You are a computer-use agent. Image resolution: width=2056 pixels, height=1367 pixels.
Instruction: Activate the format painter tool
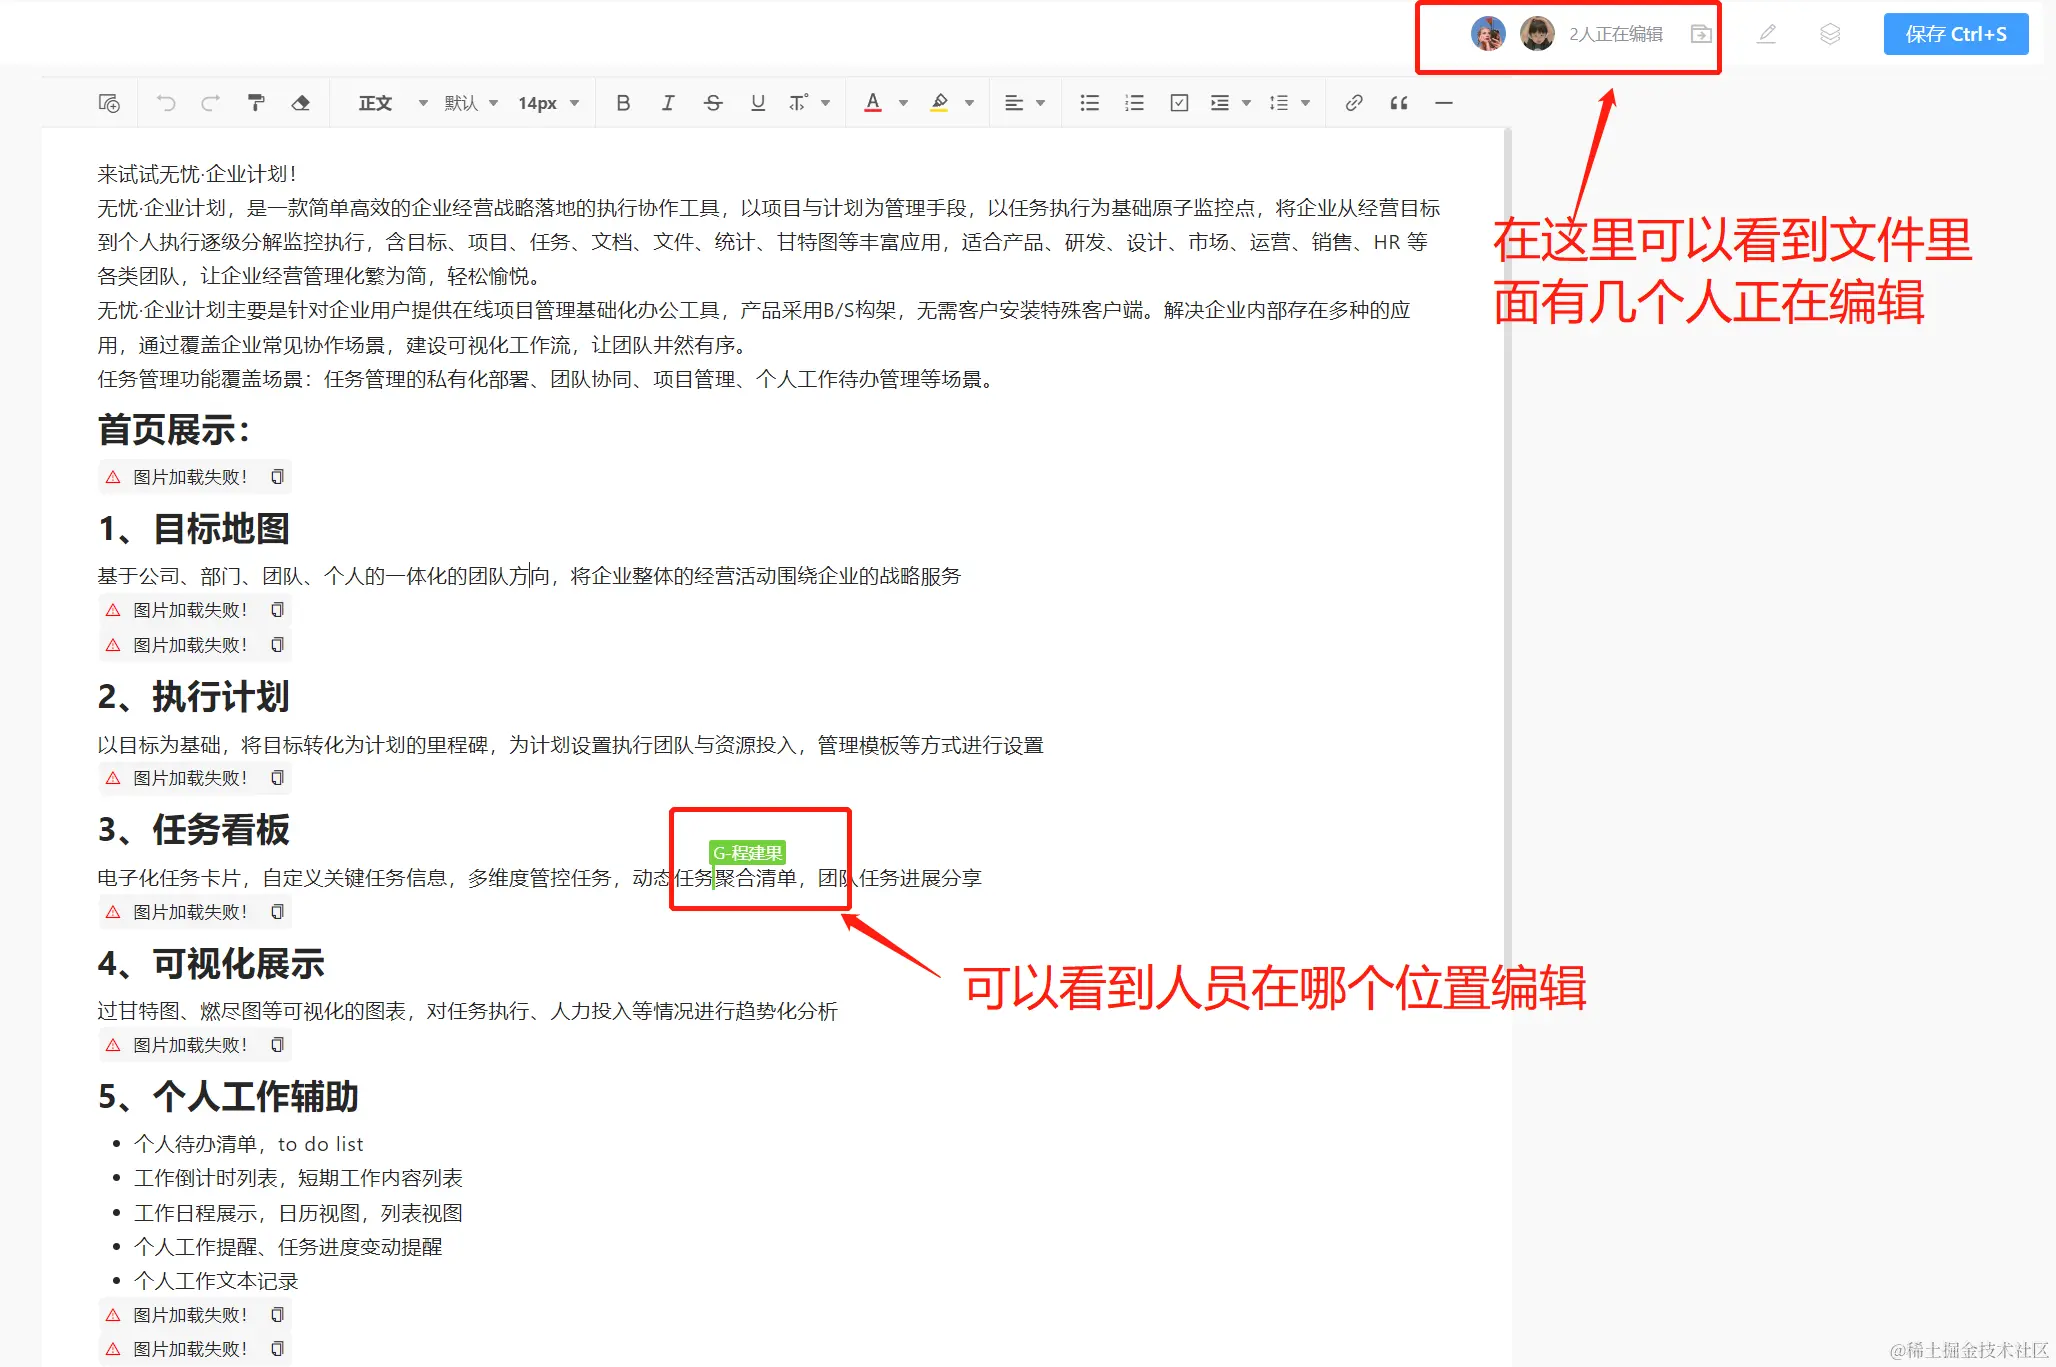point(256,103)
